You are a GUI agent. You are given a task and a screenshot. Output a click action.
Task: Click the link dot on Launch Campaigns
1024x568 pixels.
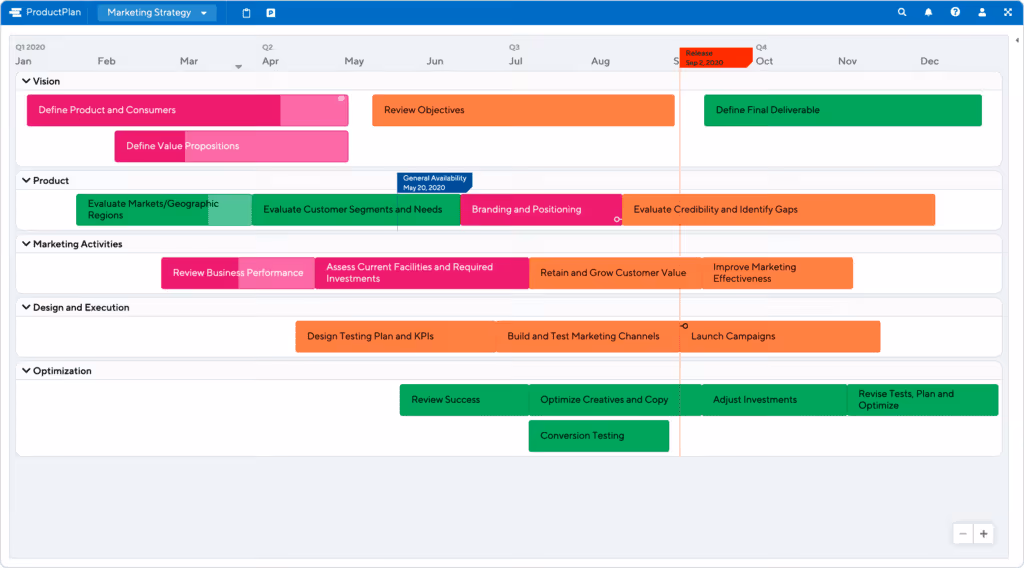[684, 326]
